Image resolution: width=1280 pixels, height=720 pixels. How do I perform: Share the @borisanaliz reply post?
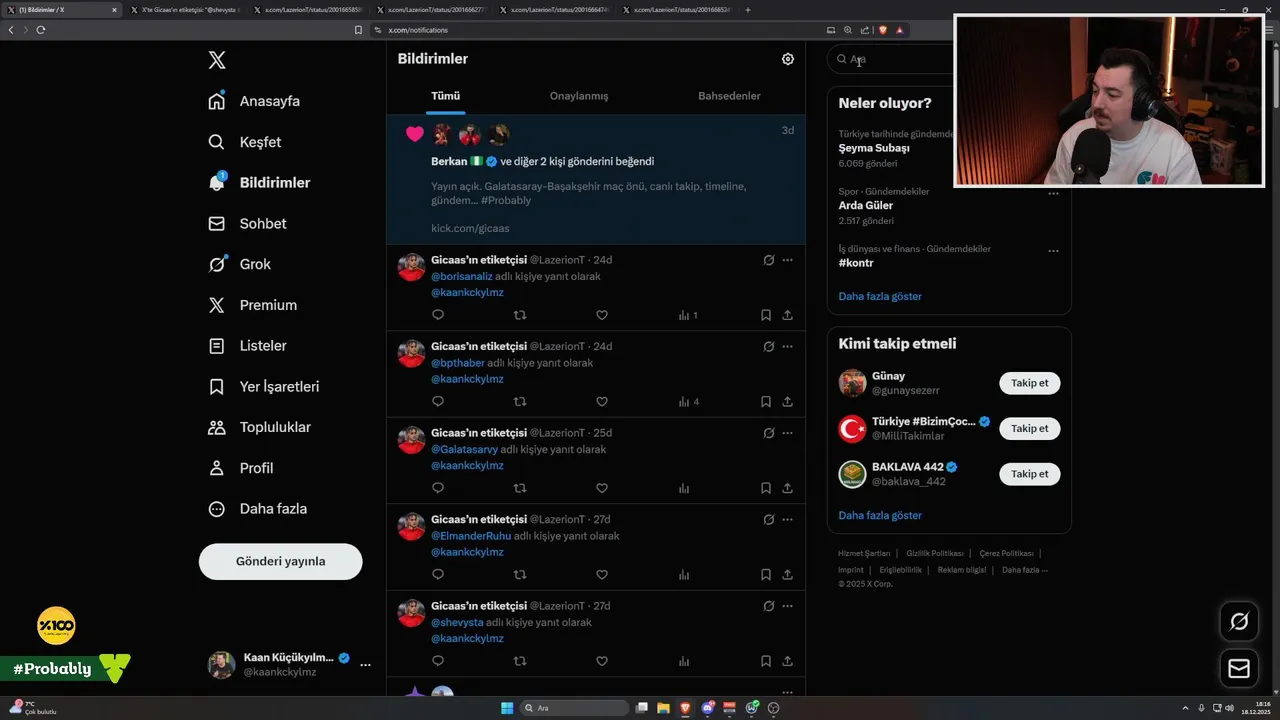click(788, 315)
